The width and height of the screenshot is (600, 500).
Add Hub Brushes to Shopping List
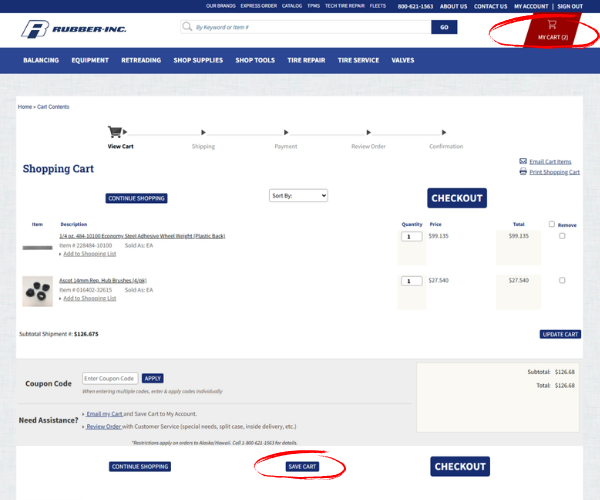point(90,298)
